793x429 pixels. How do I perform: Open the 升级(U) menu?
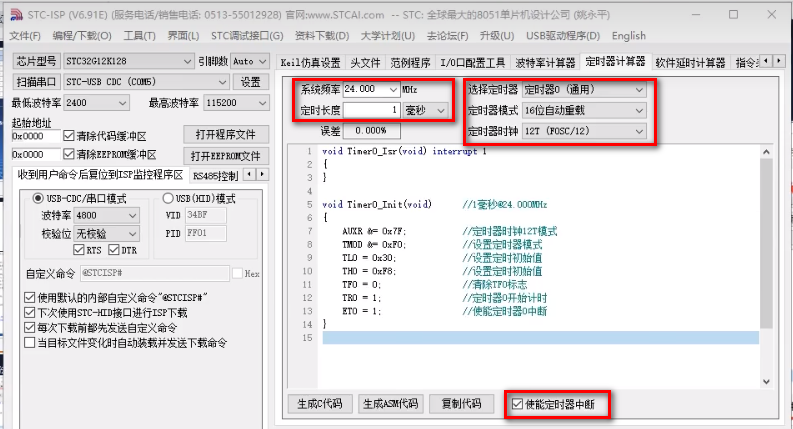tap(497, 36)
